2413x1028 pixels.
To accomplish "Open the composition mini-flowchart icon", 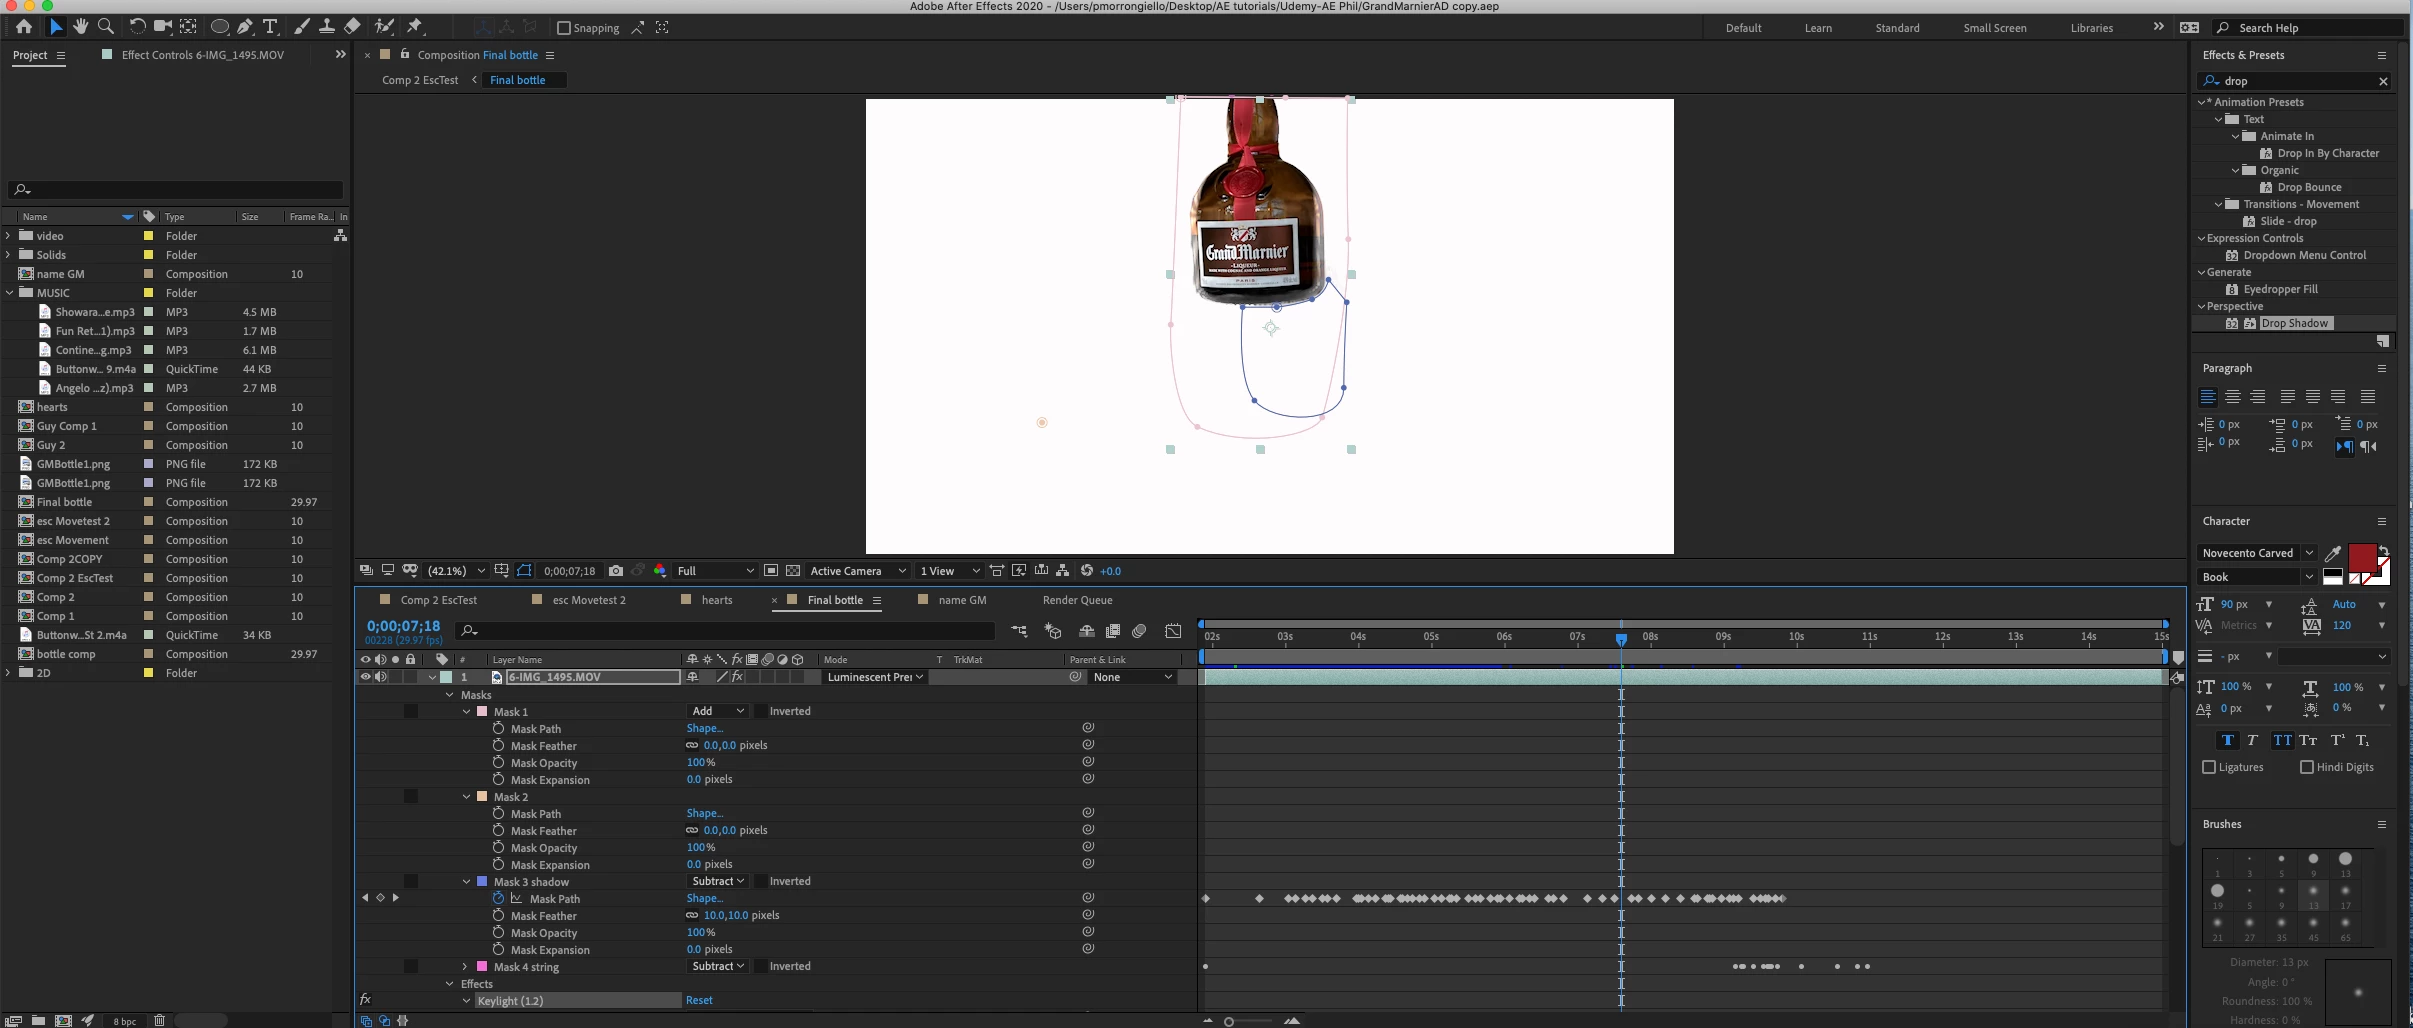I will (1019, 631).
